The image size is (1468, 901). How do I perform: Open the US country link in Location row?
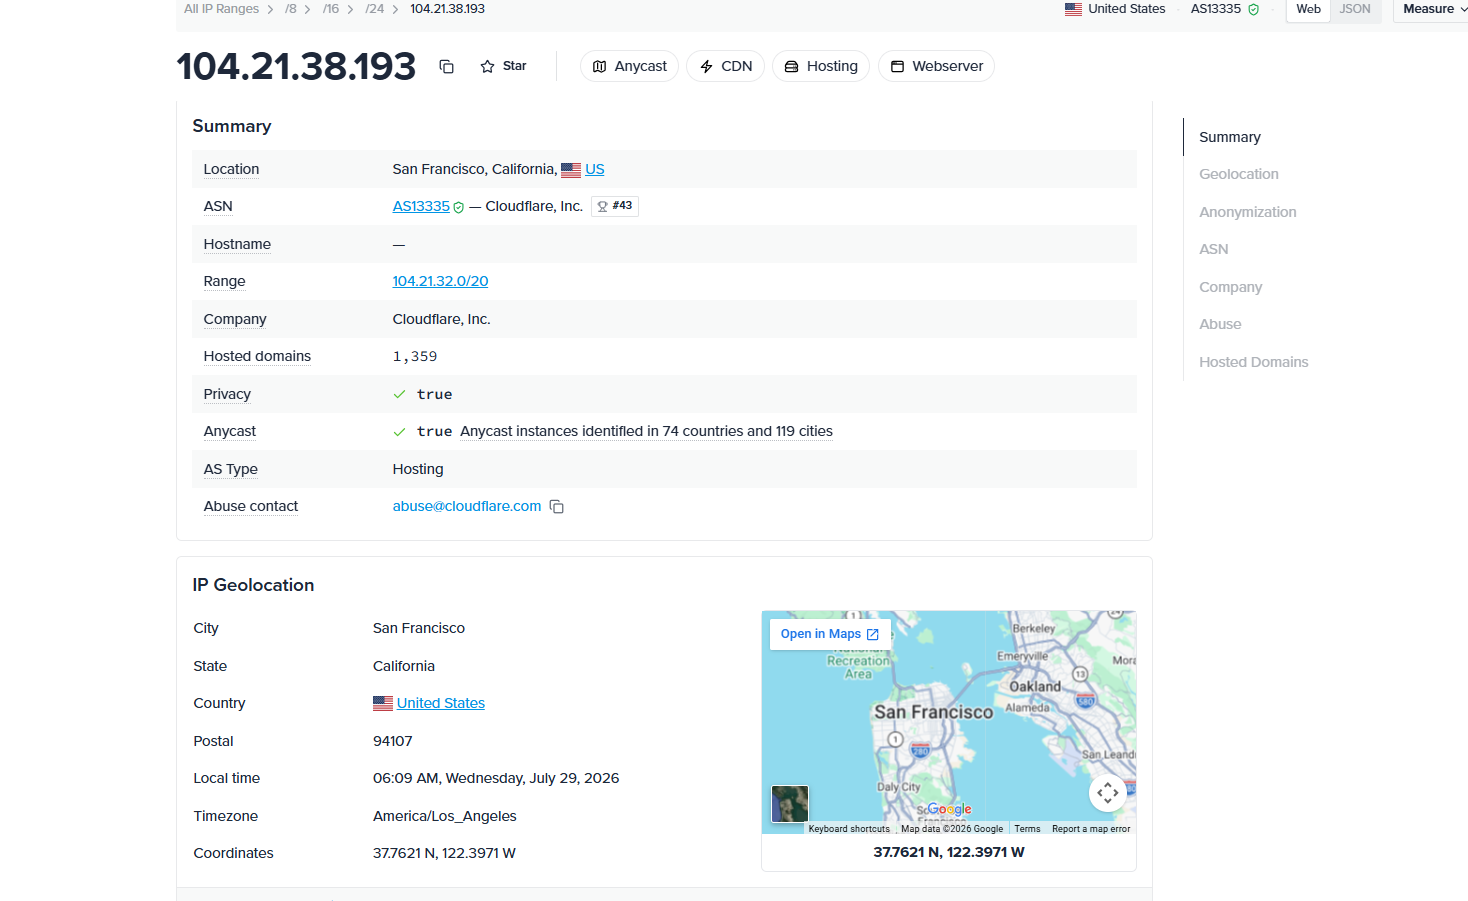pyautogui.click(x=595, y=169)
